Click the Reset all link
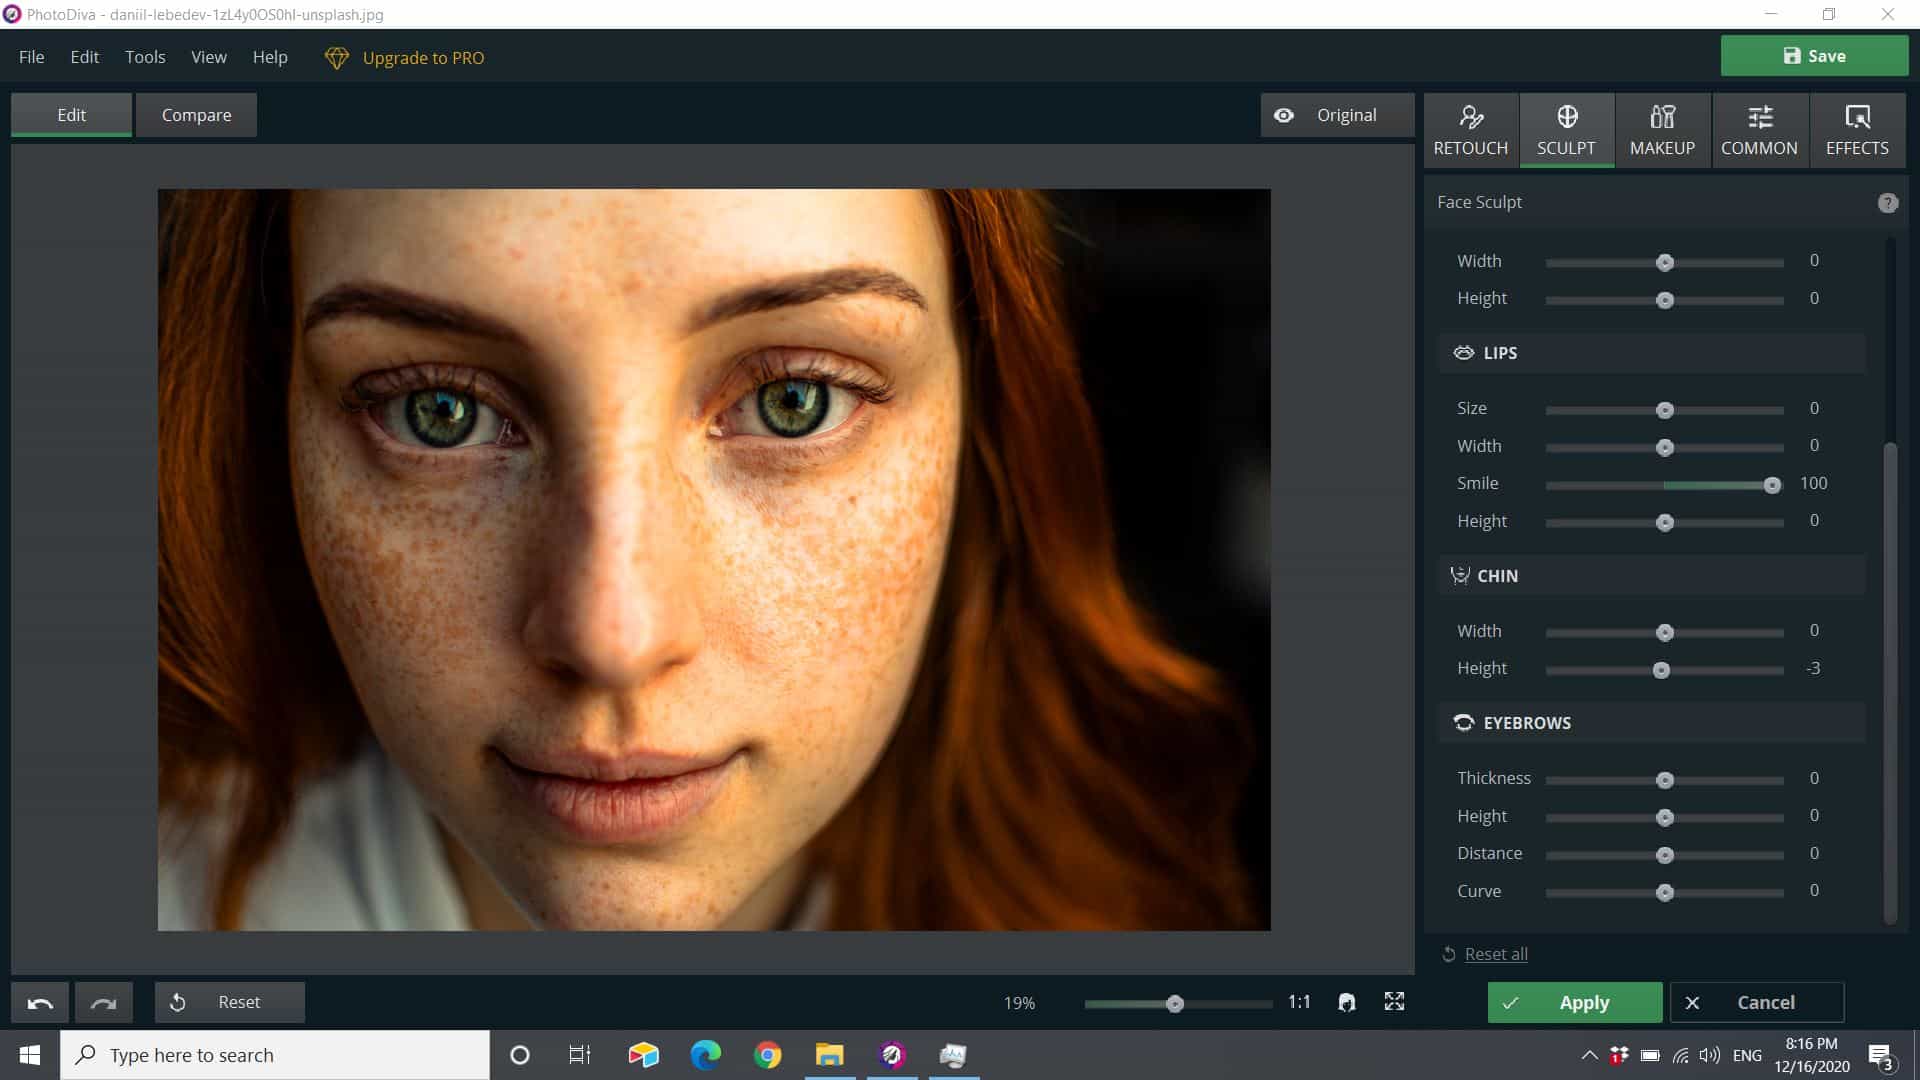Image resolution: width=1920 pixels, height=1080 pixels. coord(1496,953)
